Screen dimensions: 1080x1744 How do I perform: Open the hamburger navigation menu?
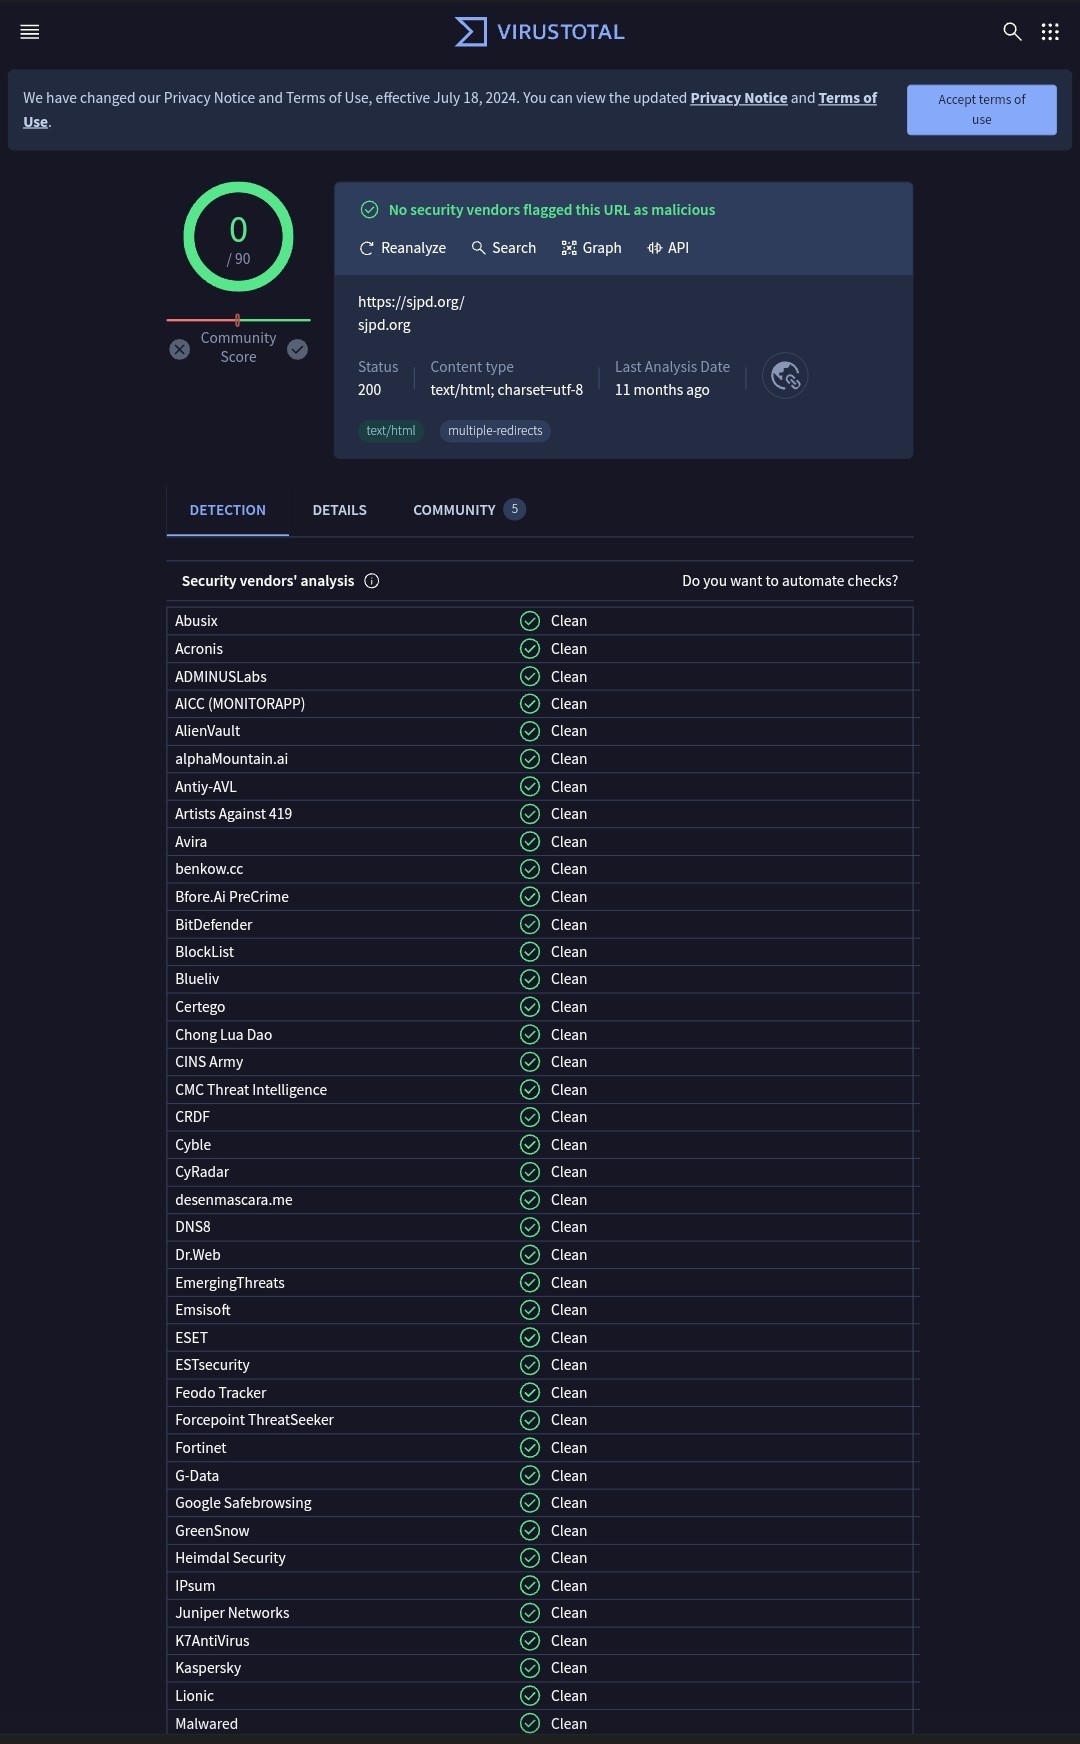(30, 32)
